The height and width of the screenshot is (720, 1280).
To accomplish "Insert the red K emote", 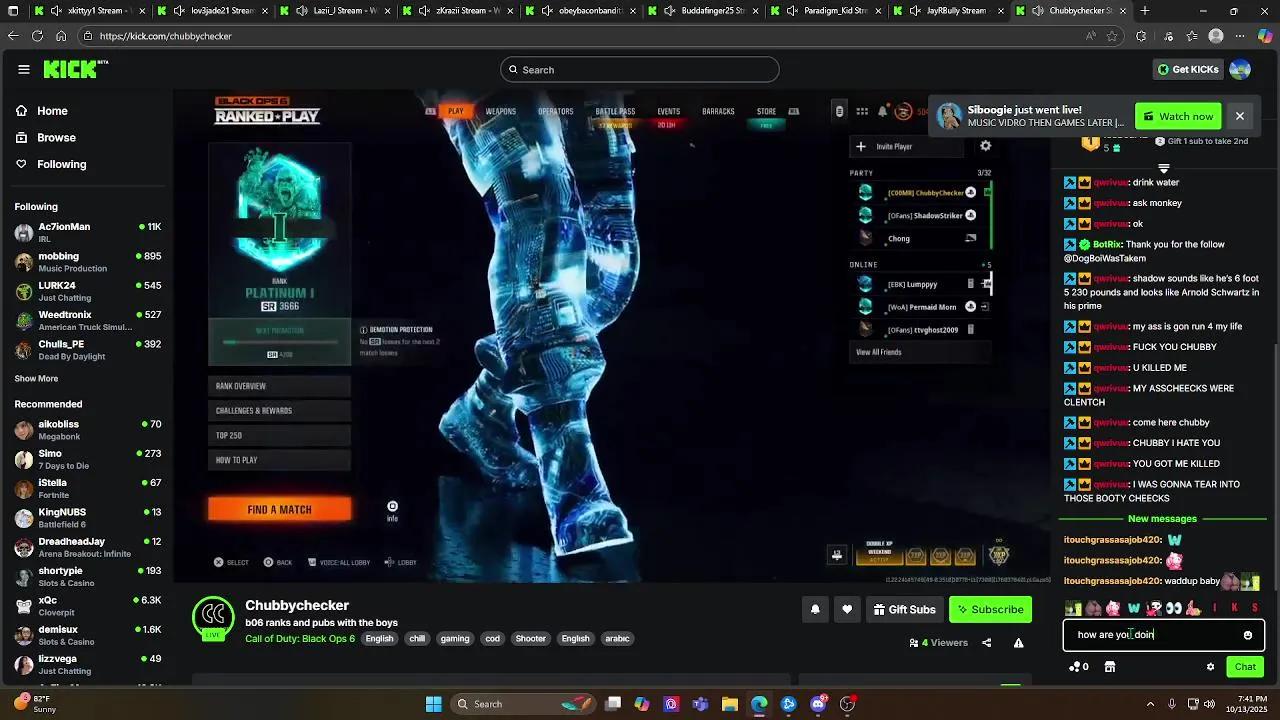I will click(1234, 608).
